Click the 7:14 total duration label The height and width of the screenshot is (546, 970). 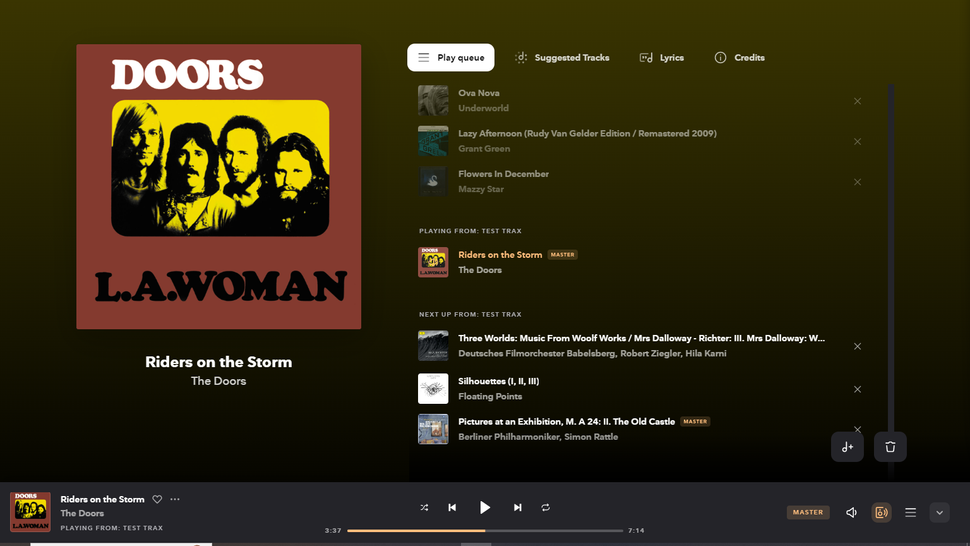point(636,531)
